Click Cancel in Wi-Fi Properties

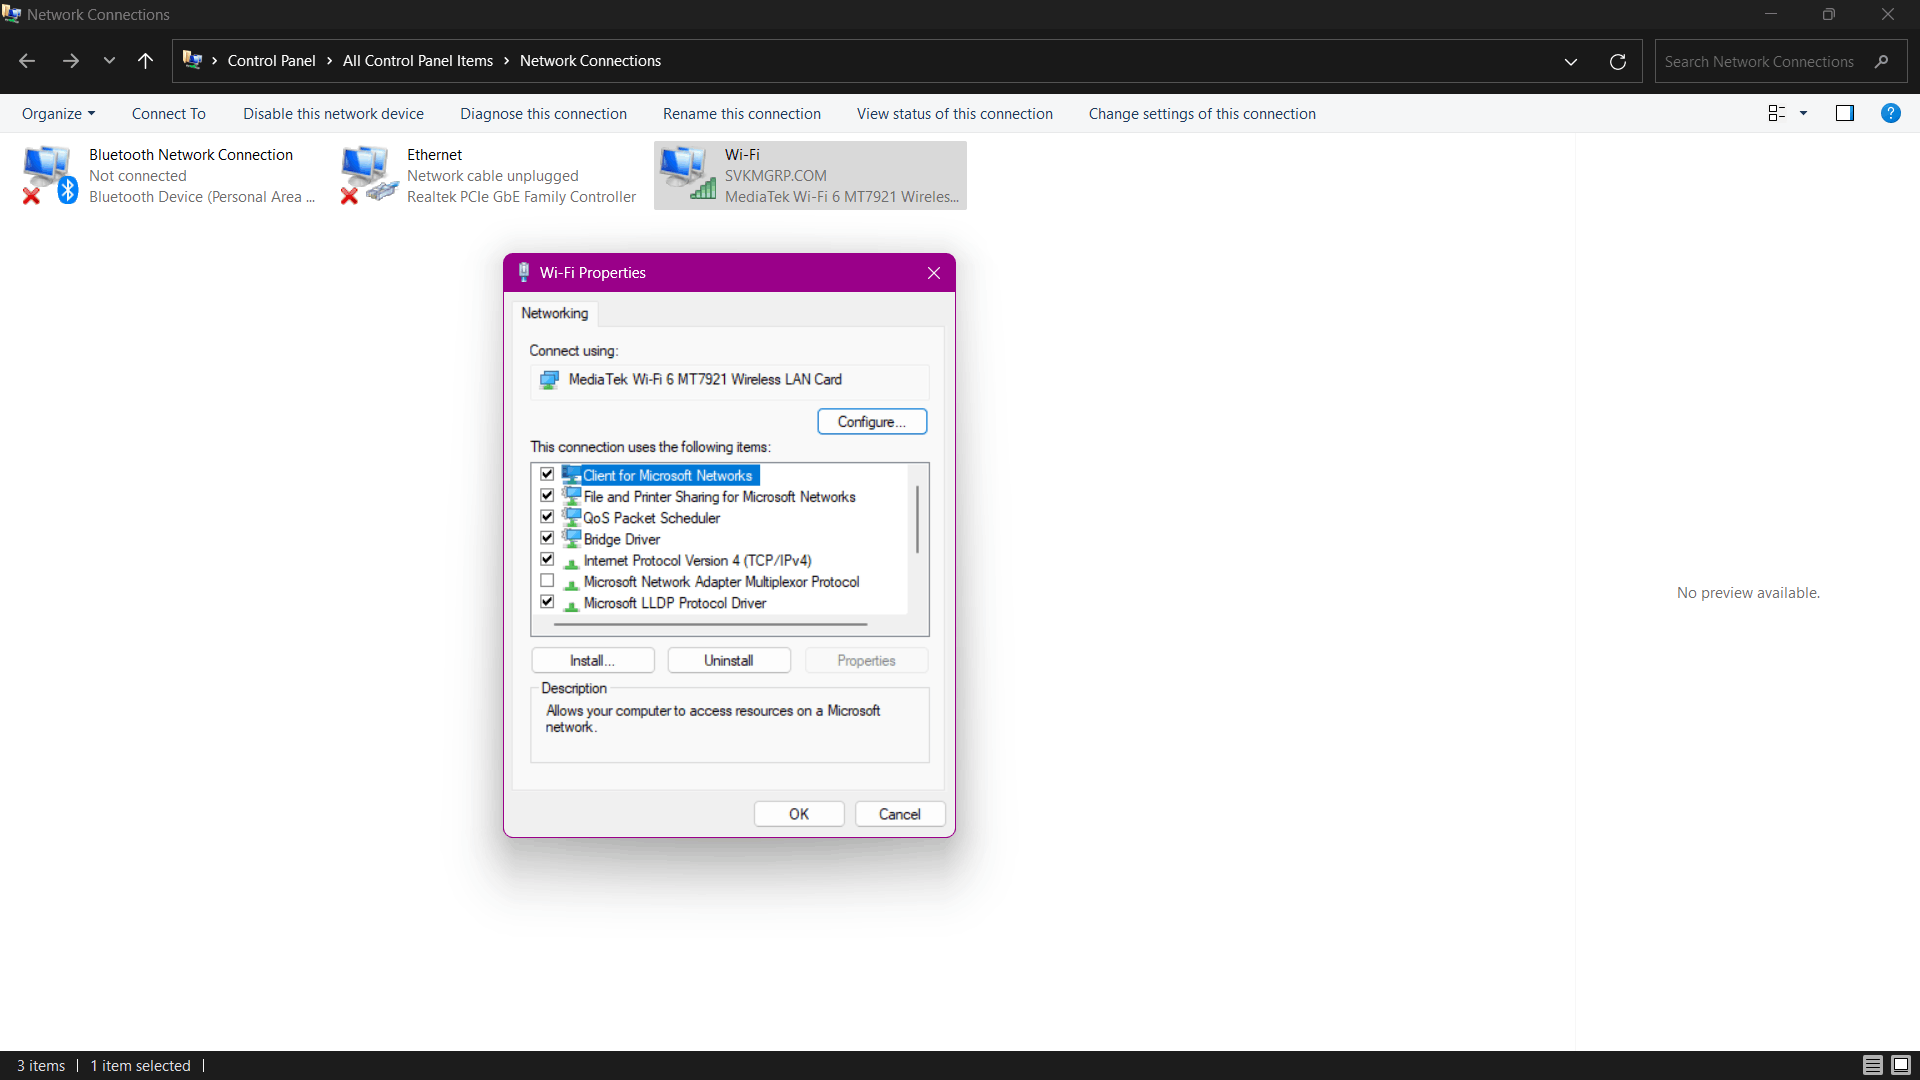pos(899,814)
